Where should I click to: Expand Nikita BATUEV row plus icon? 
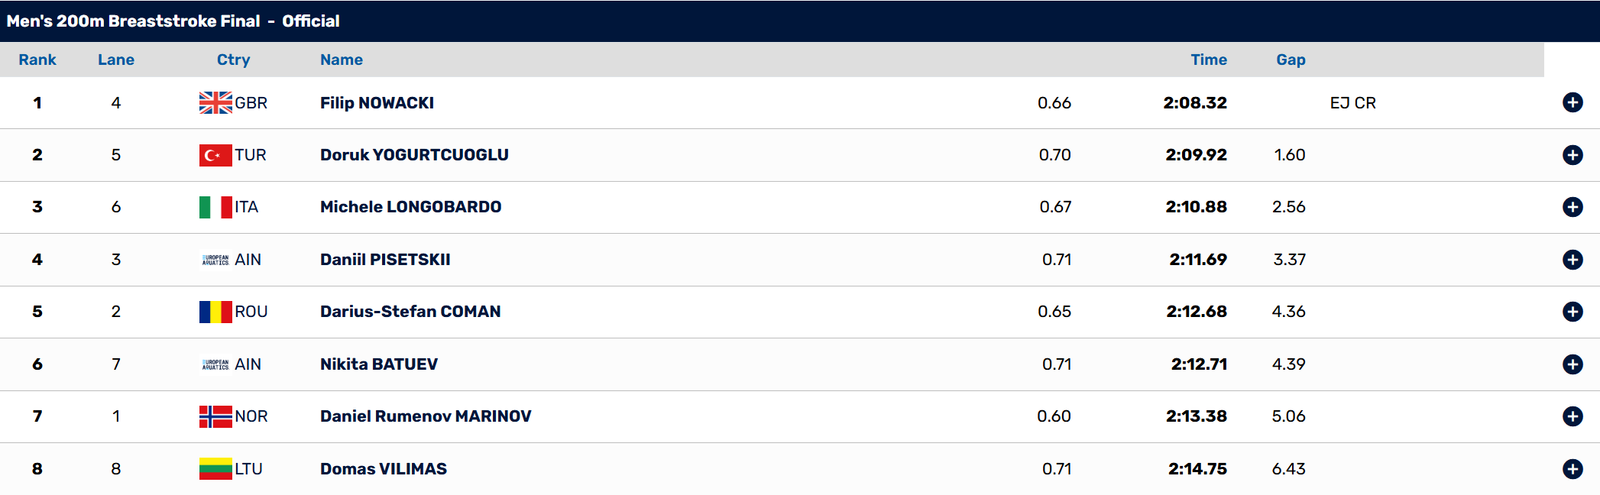(x=1572, y=364)
